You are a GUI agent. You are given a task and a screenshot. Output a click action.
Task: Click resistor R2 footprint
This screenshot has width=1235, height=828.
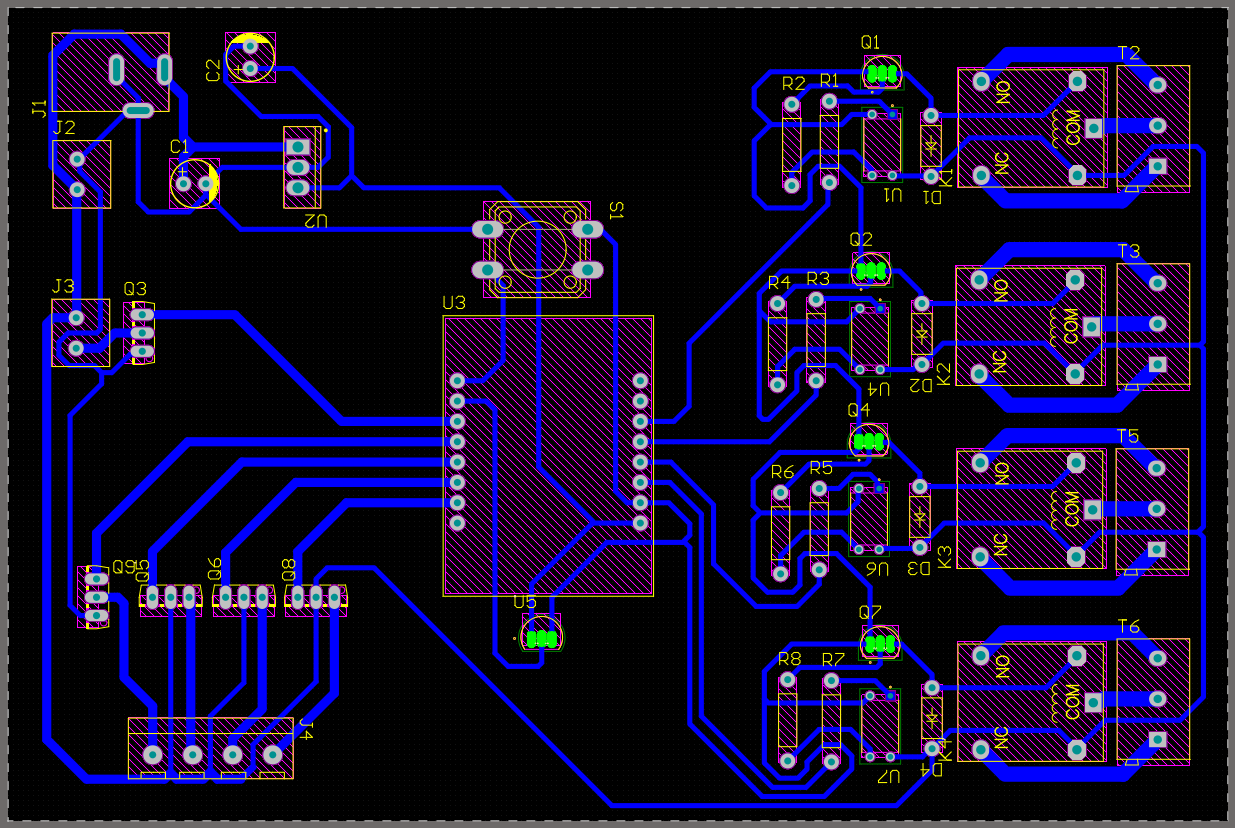792,144
